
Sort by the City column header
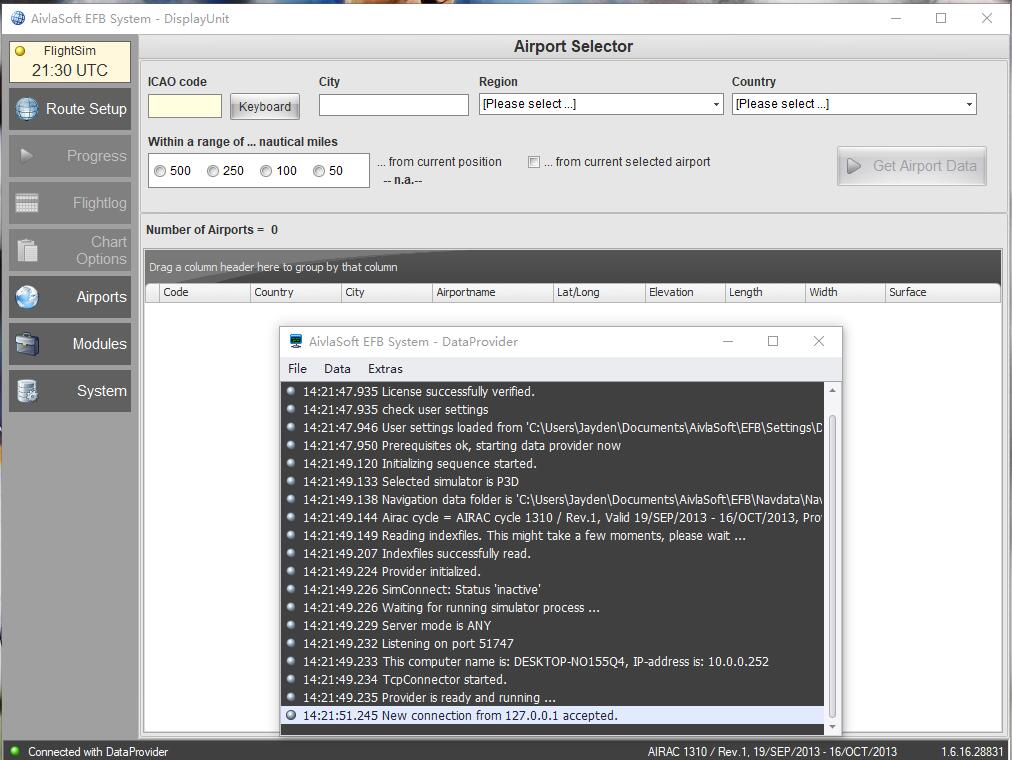click(x=387, y=292)
